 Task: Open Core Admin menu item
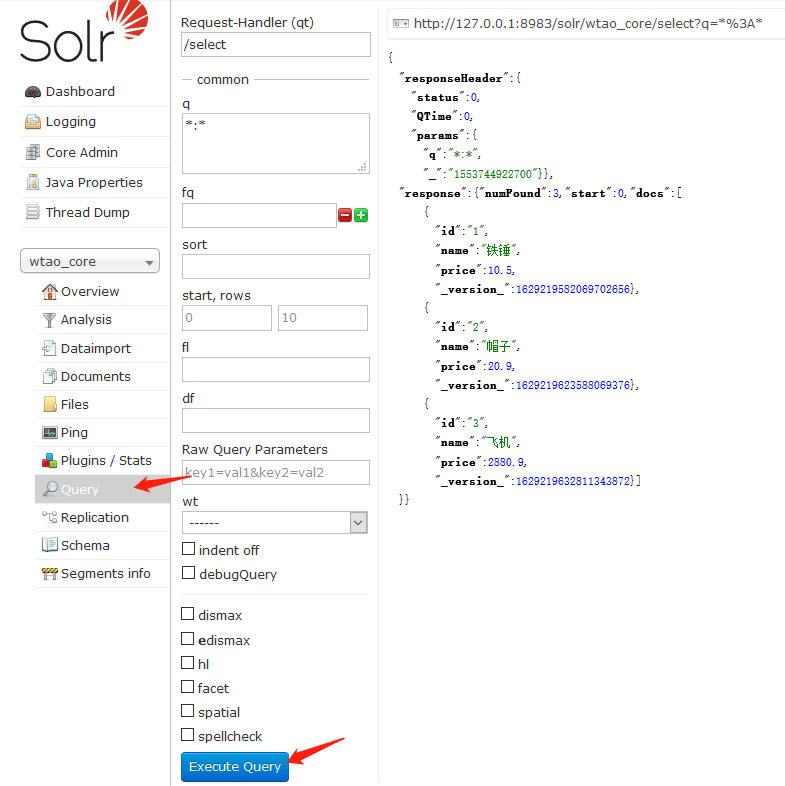coord(82,152)
